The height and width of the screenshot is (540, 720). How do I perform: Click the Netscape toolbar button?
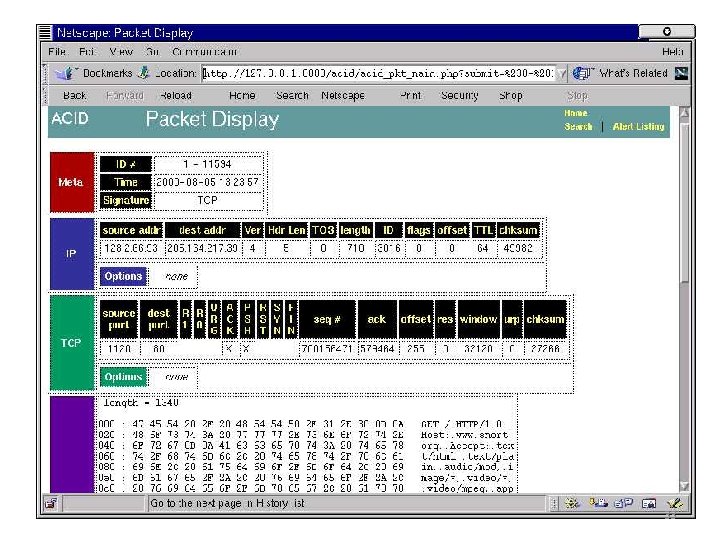pyautogui.click(x=343, y=96)
